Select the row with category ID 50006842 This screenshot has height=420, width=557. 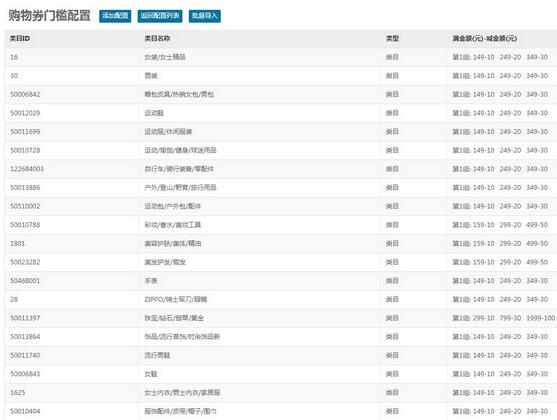[x=281, y=94]
